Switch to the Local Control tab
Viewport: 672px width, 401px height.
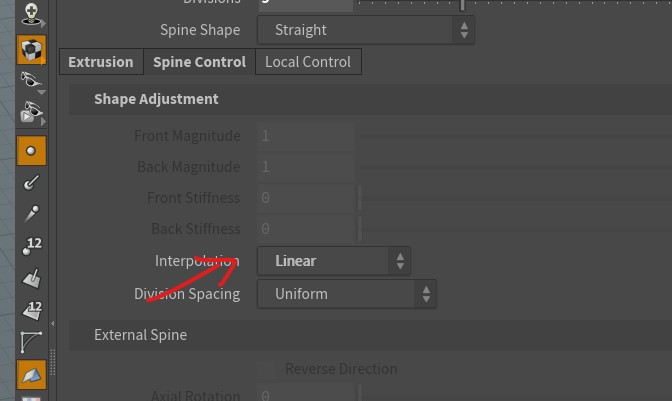point(308,62)
